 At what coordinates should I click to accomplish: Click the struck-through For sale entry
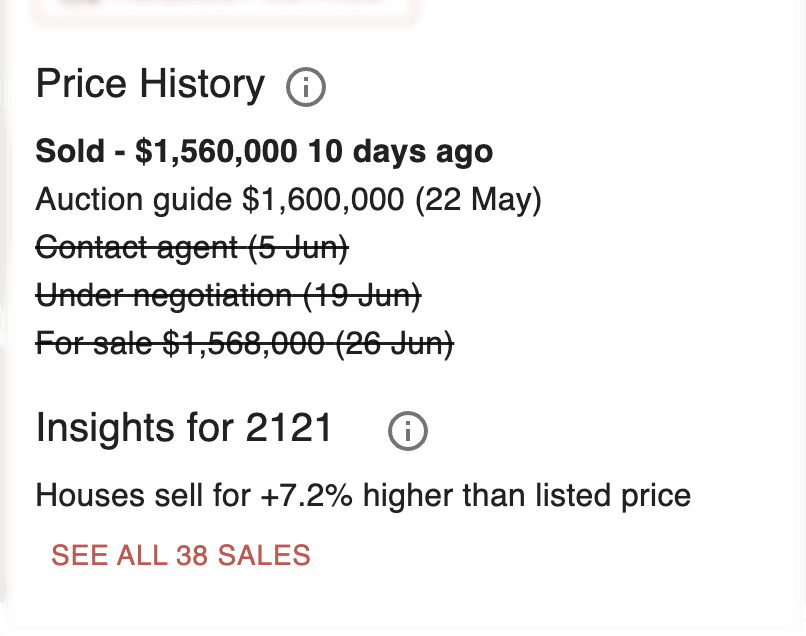(245, 343)
